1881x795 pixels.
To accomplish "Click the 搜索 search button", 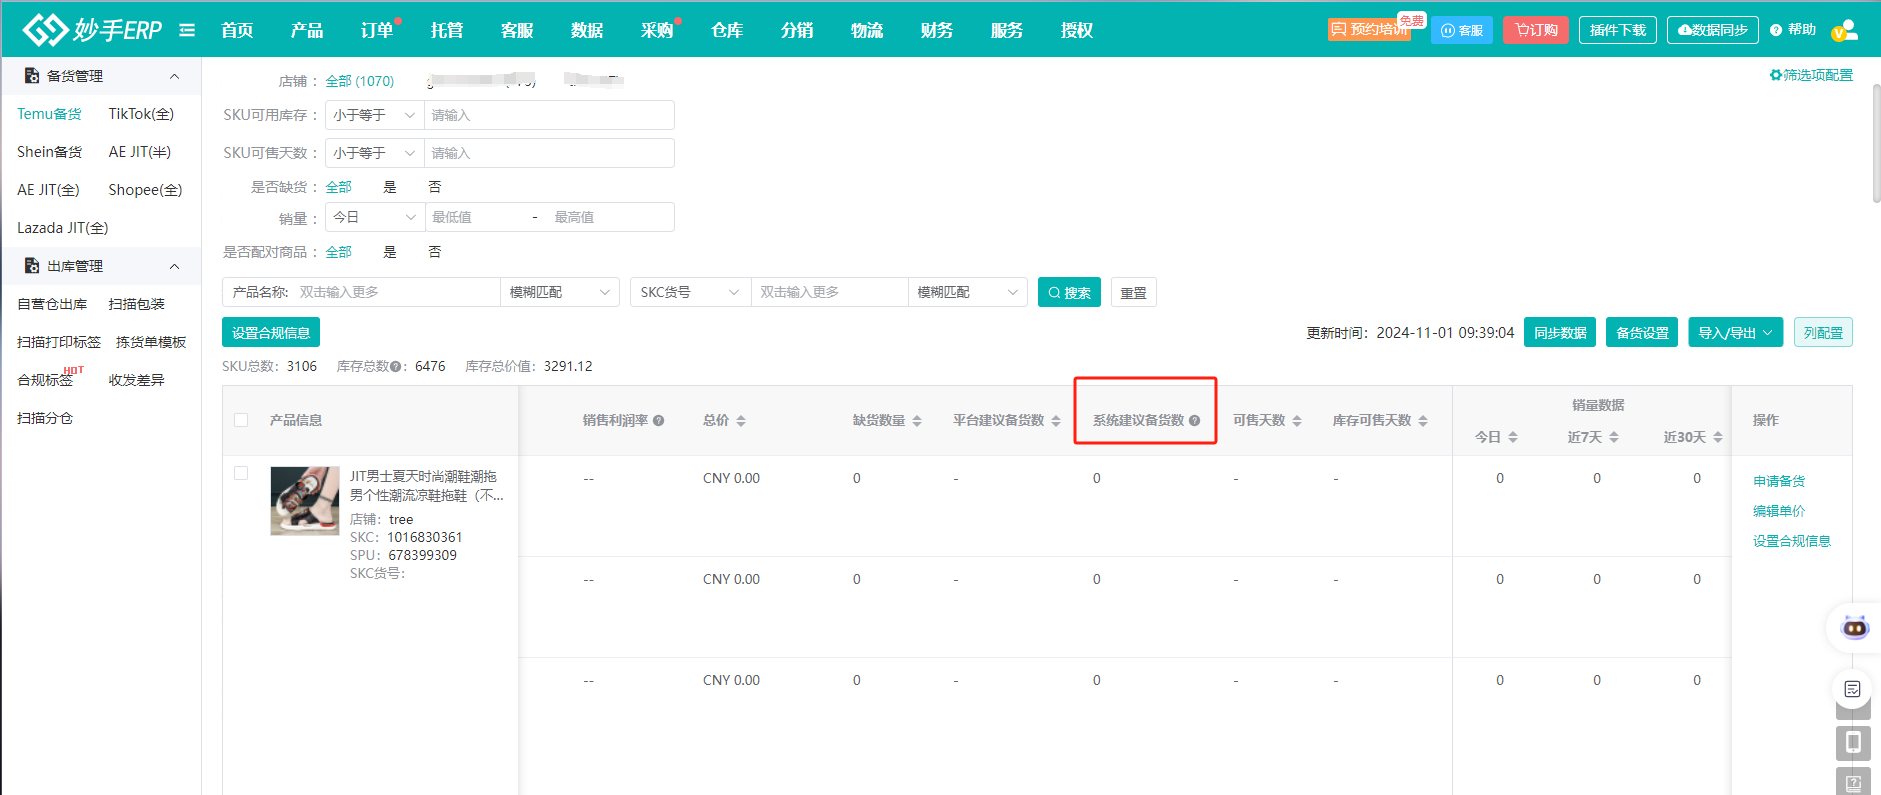I will point(1069,292).
